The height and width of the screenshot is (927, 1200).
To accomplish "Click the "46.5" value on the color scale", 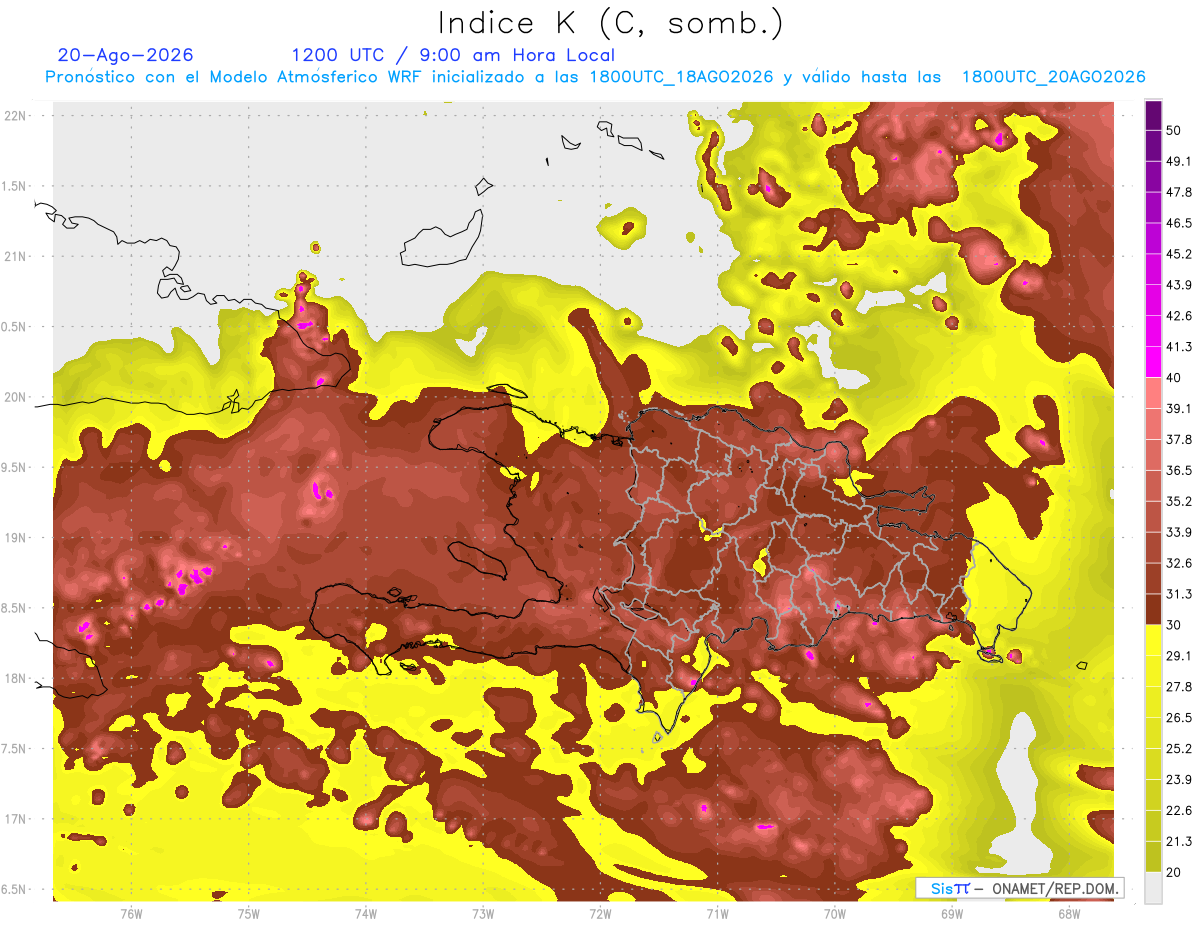I will click(1179, 223).
